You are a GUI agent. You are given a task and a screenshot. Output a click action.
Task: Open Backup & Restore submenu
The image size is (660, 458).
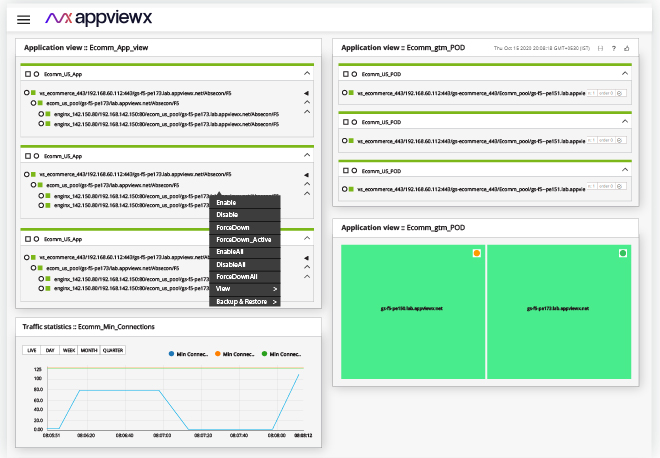245,301
